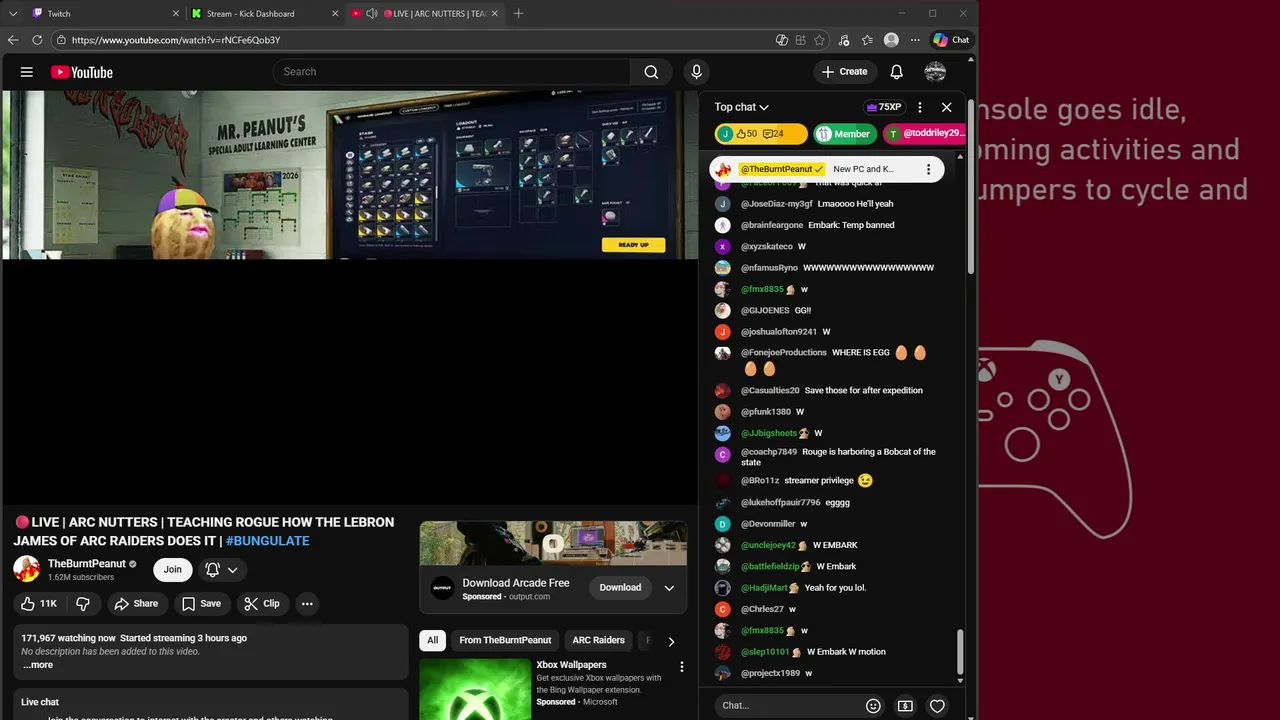Click the Create button
1280x720 pixels.
coord(844,72)
